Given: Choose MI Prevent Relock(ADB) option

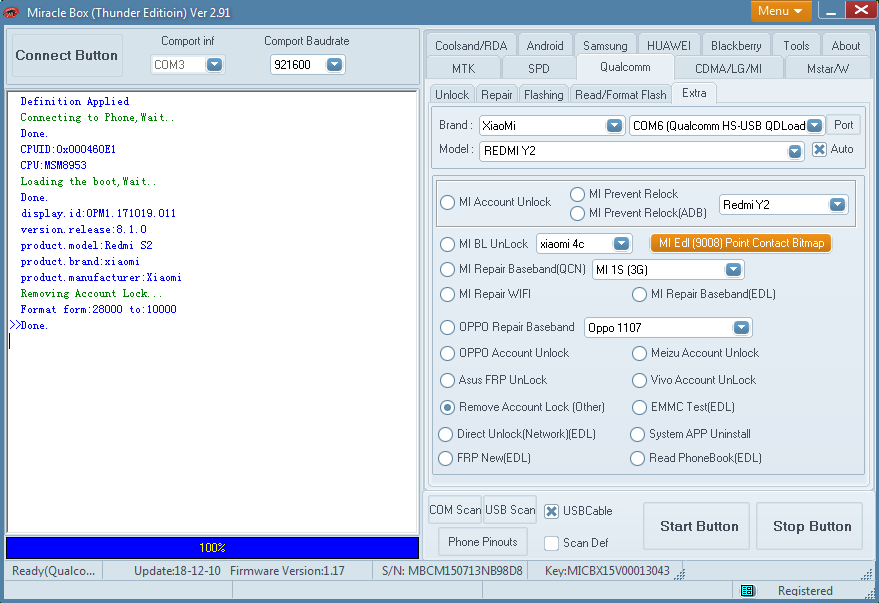Looking at the screenshot, I should [x=577, y=213].
